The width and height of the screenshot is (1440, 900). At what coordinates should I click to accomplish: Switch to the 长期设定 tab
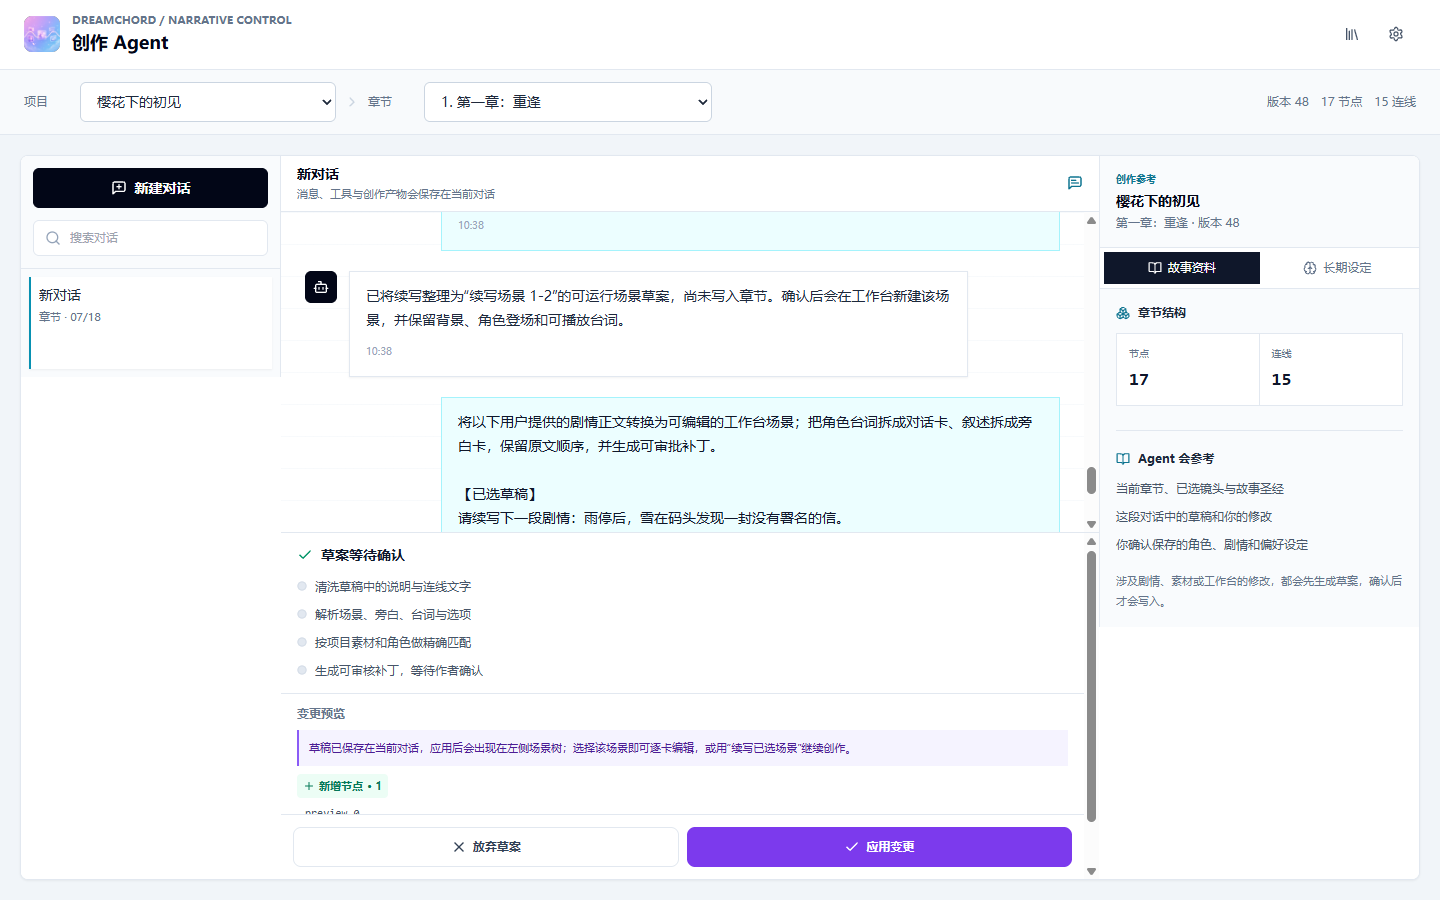click(1337, 268)
